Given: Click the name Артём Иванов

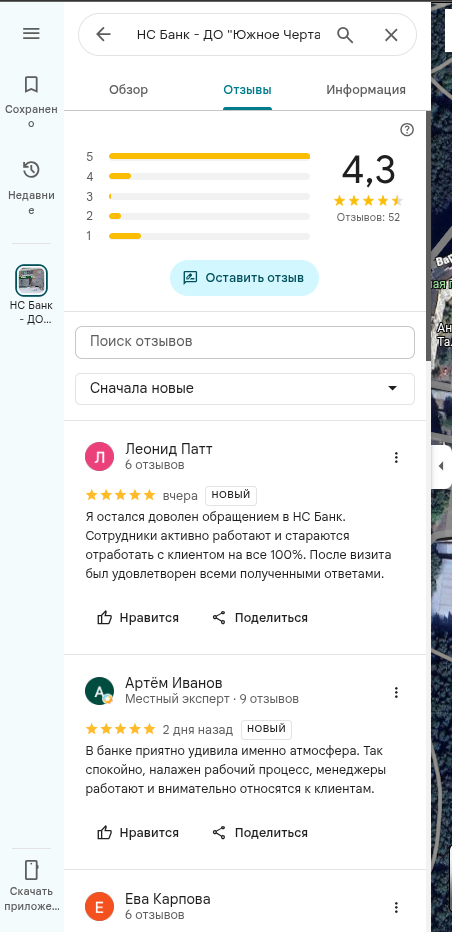Looking at the screenshot, I should coord(174,683).
